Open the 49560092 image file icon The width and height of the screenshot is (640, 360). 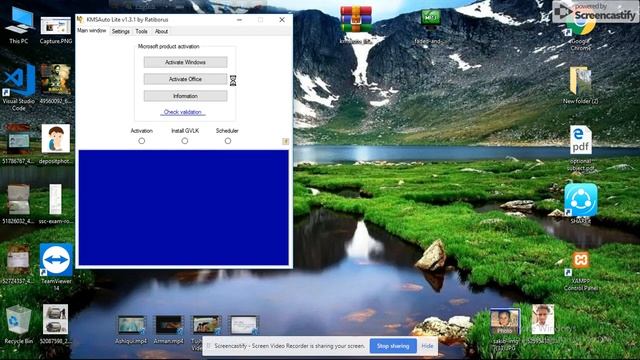[x=56, y=84]
